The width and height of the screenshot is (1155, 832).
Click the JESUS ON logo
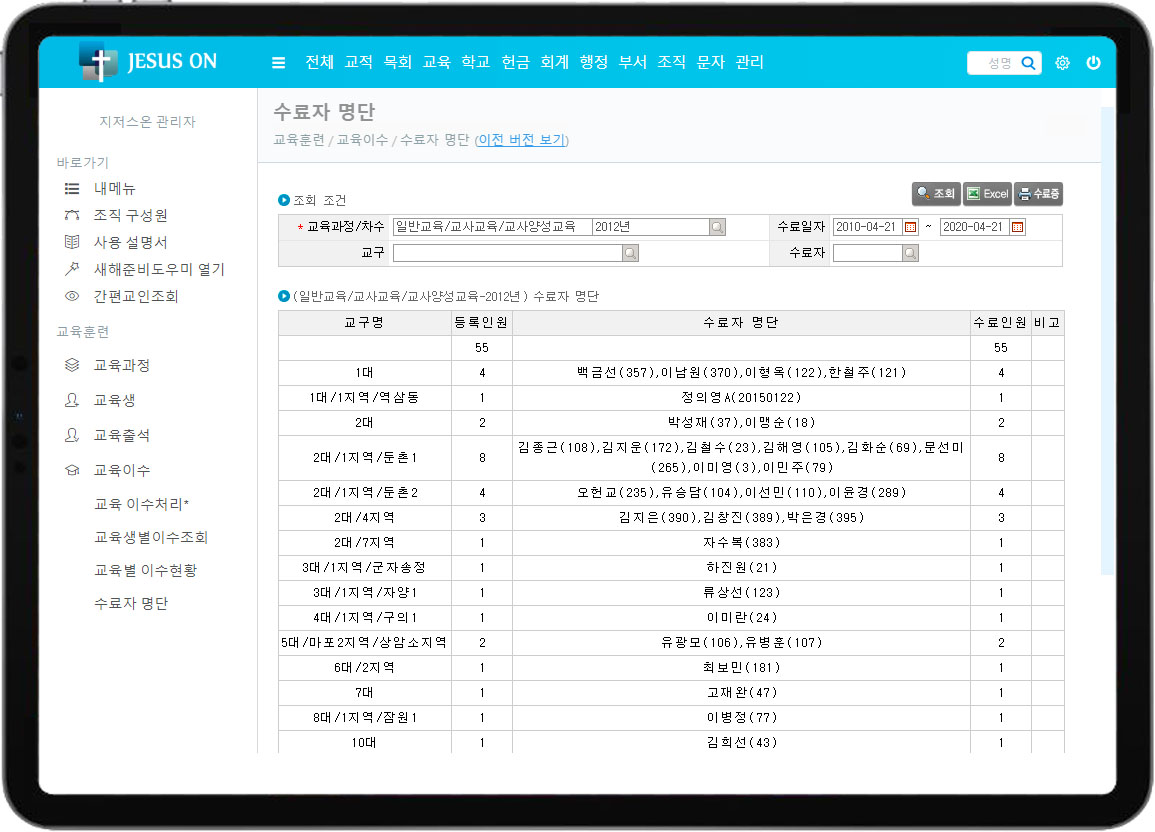pos(148,62)
